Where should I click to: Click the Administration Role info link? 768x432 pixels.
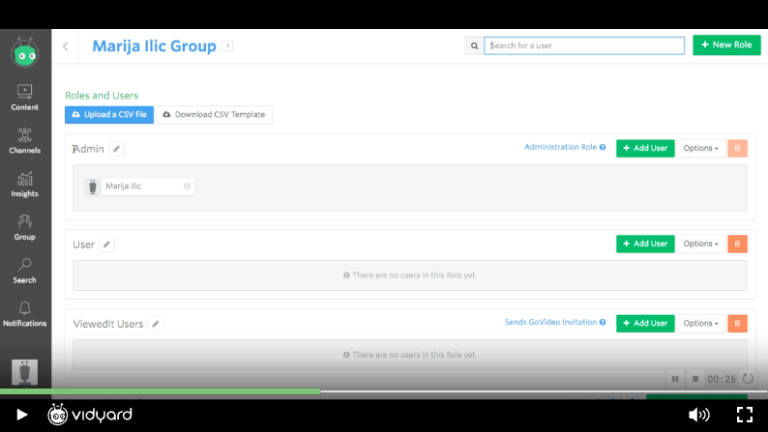click(x=565, y=147)
